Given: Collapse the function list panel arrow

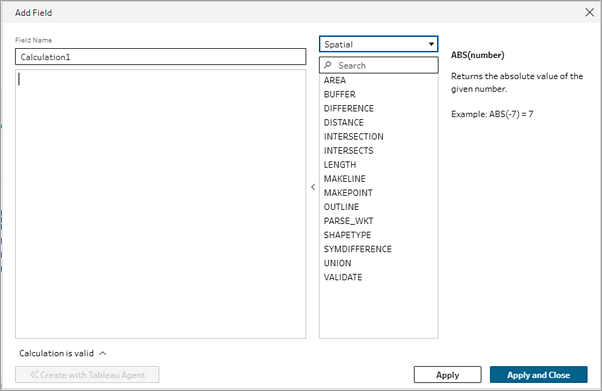Looking at the screenshot, I should pos(313,187).
